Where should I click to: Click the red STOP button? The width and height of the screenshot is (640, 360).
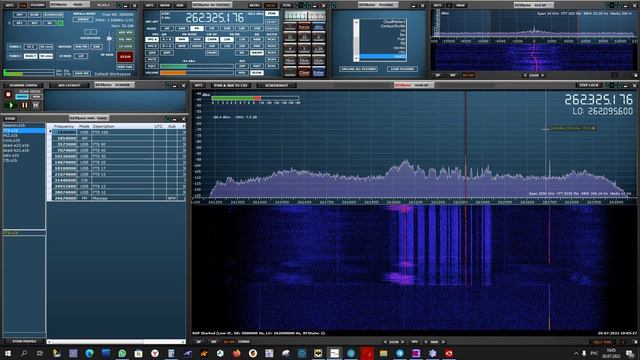pos(125,57)
